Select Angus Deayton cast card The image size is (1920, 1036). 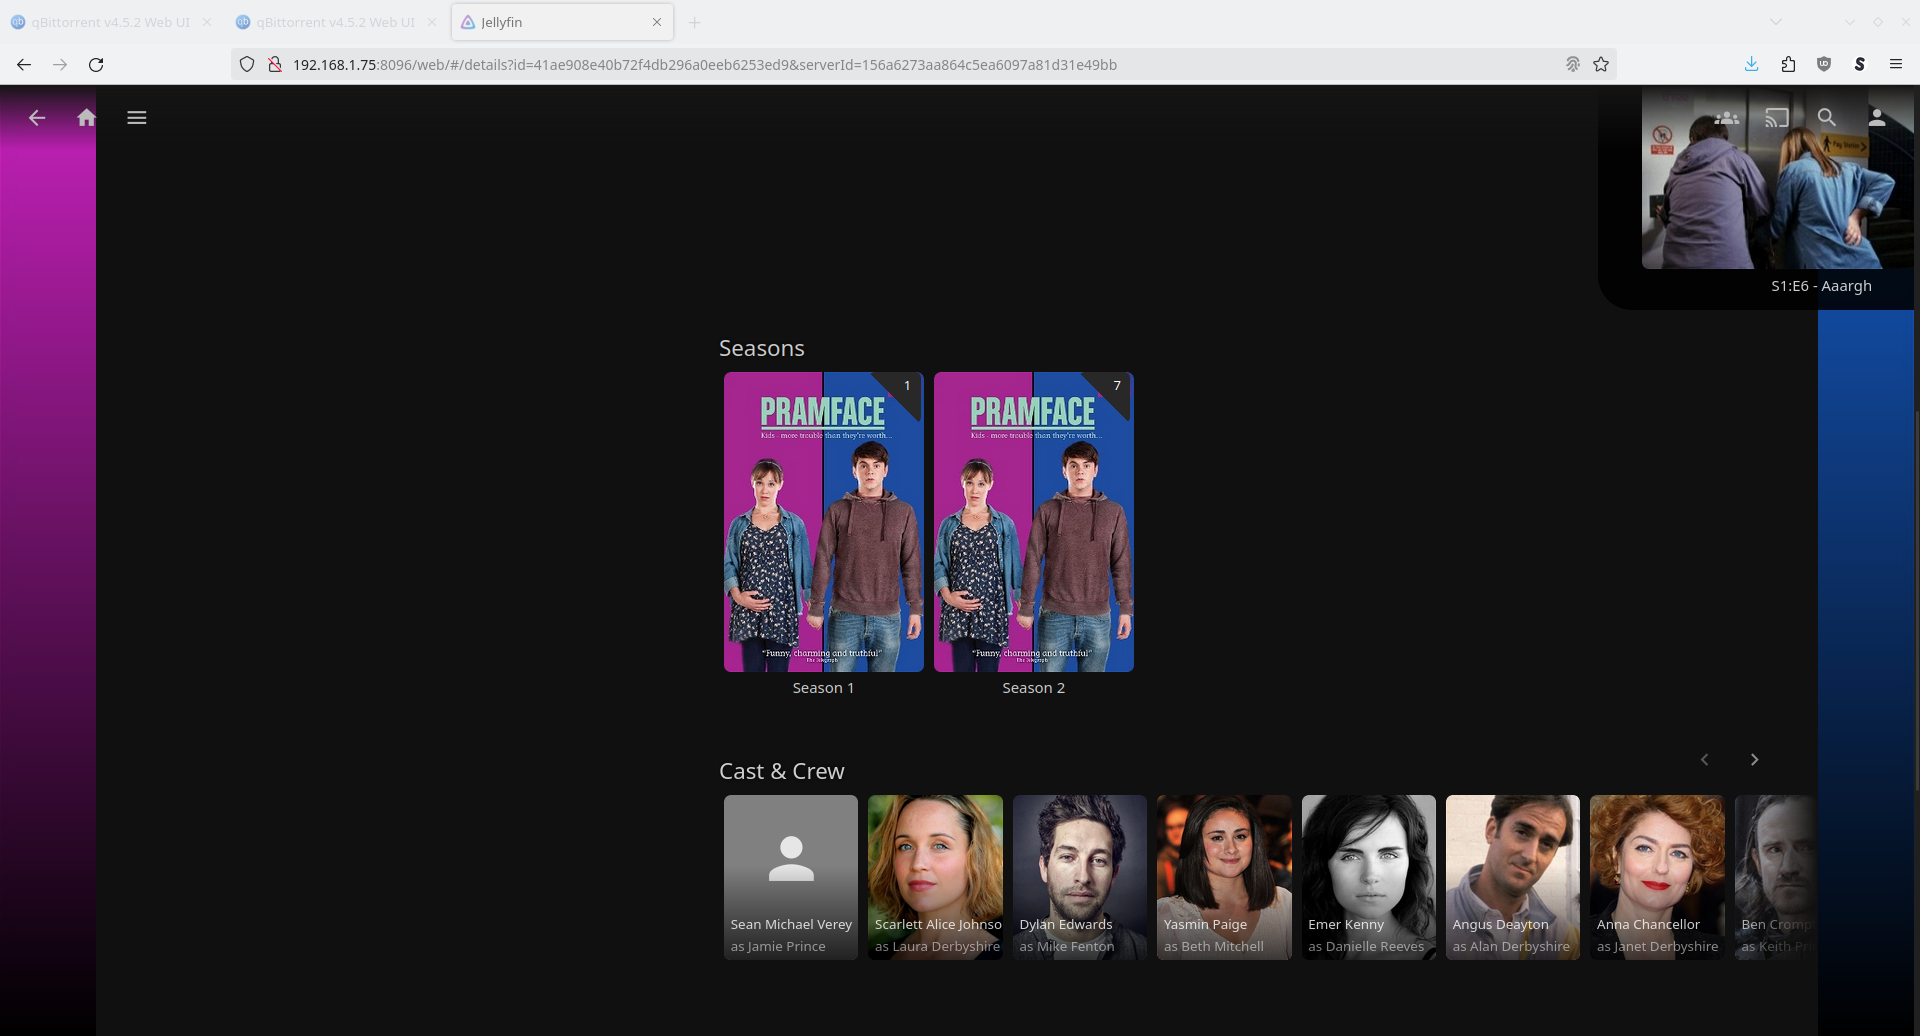coord(1512,877)
